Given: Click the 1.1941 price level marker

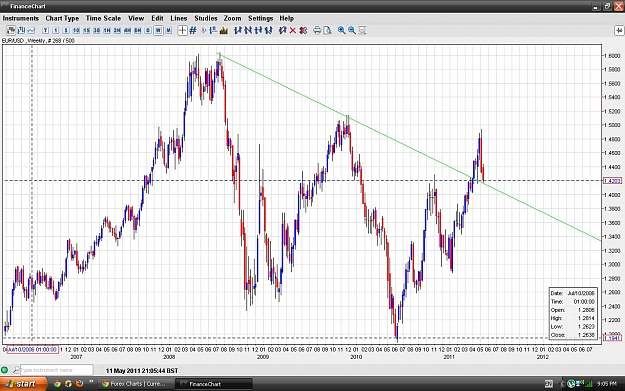Looking at the screenshot, I should click(x=613, y=338).
